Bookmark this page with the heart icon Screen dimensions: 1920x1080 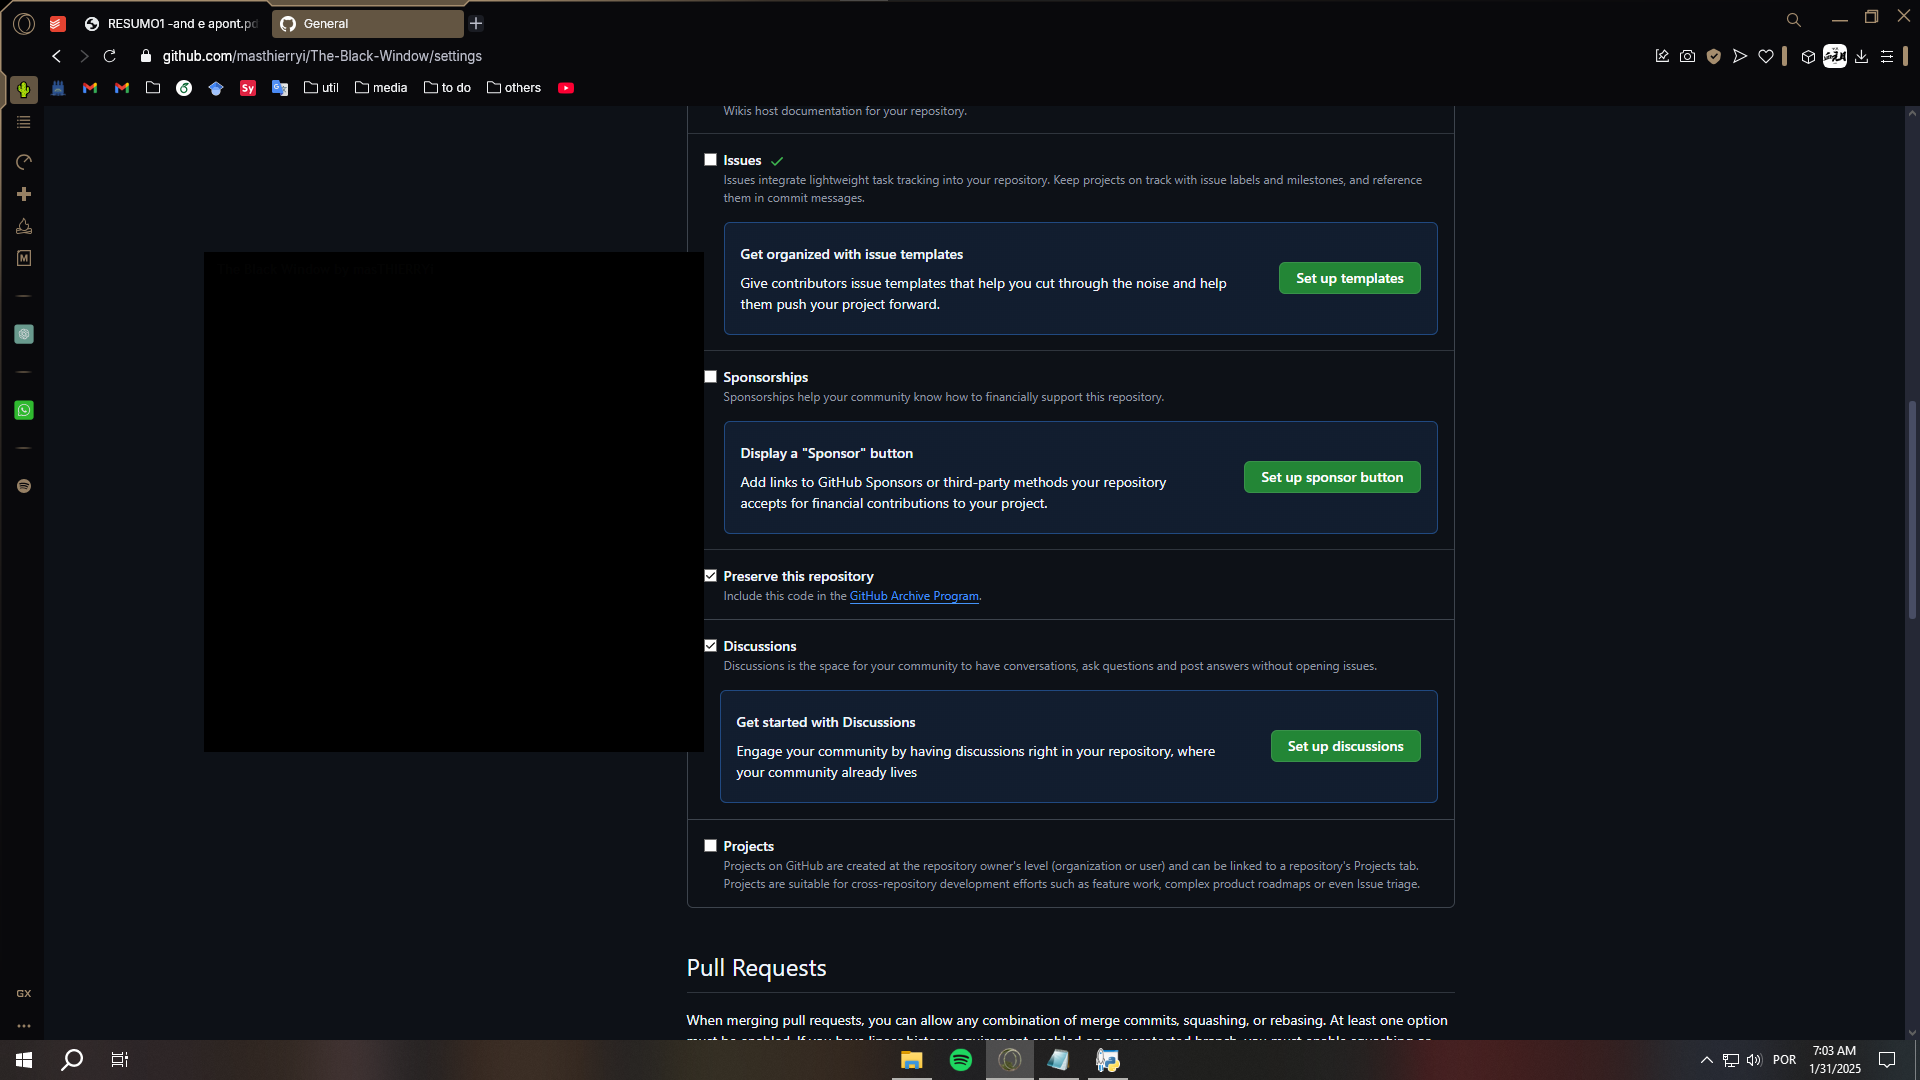tap(1766, 56)
